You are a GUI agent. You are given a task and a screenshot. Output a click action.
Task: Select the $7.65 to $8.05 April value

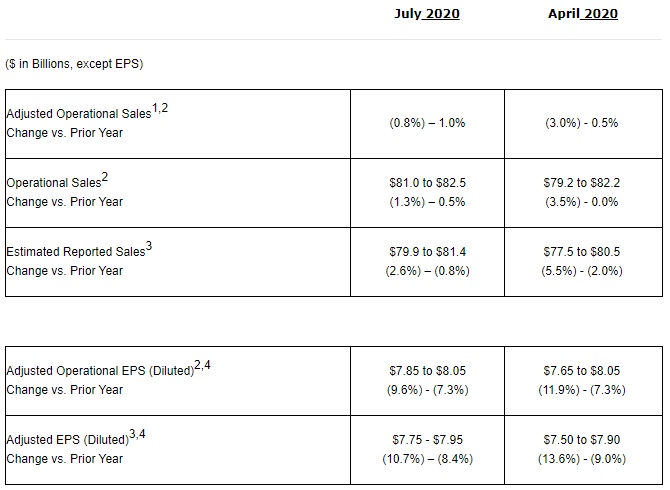tap(582, 372)
